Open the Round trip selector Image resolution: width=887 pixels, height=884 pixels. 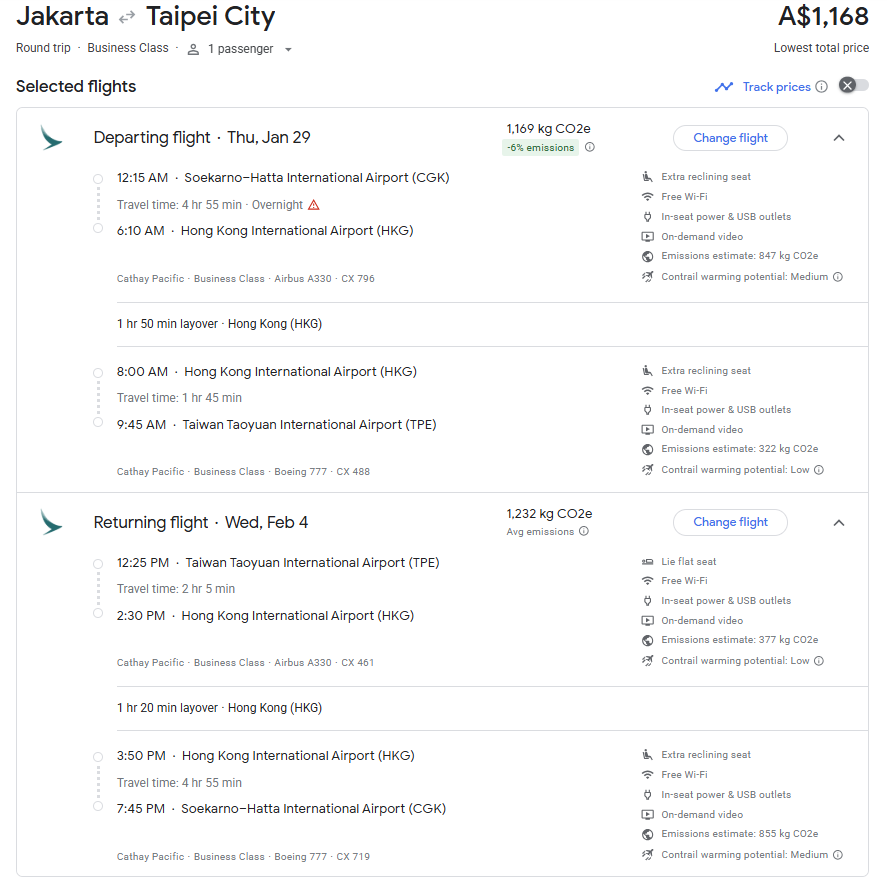click(x=43, y=48)
